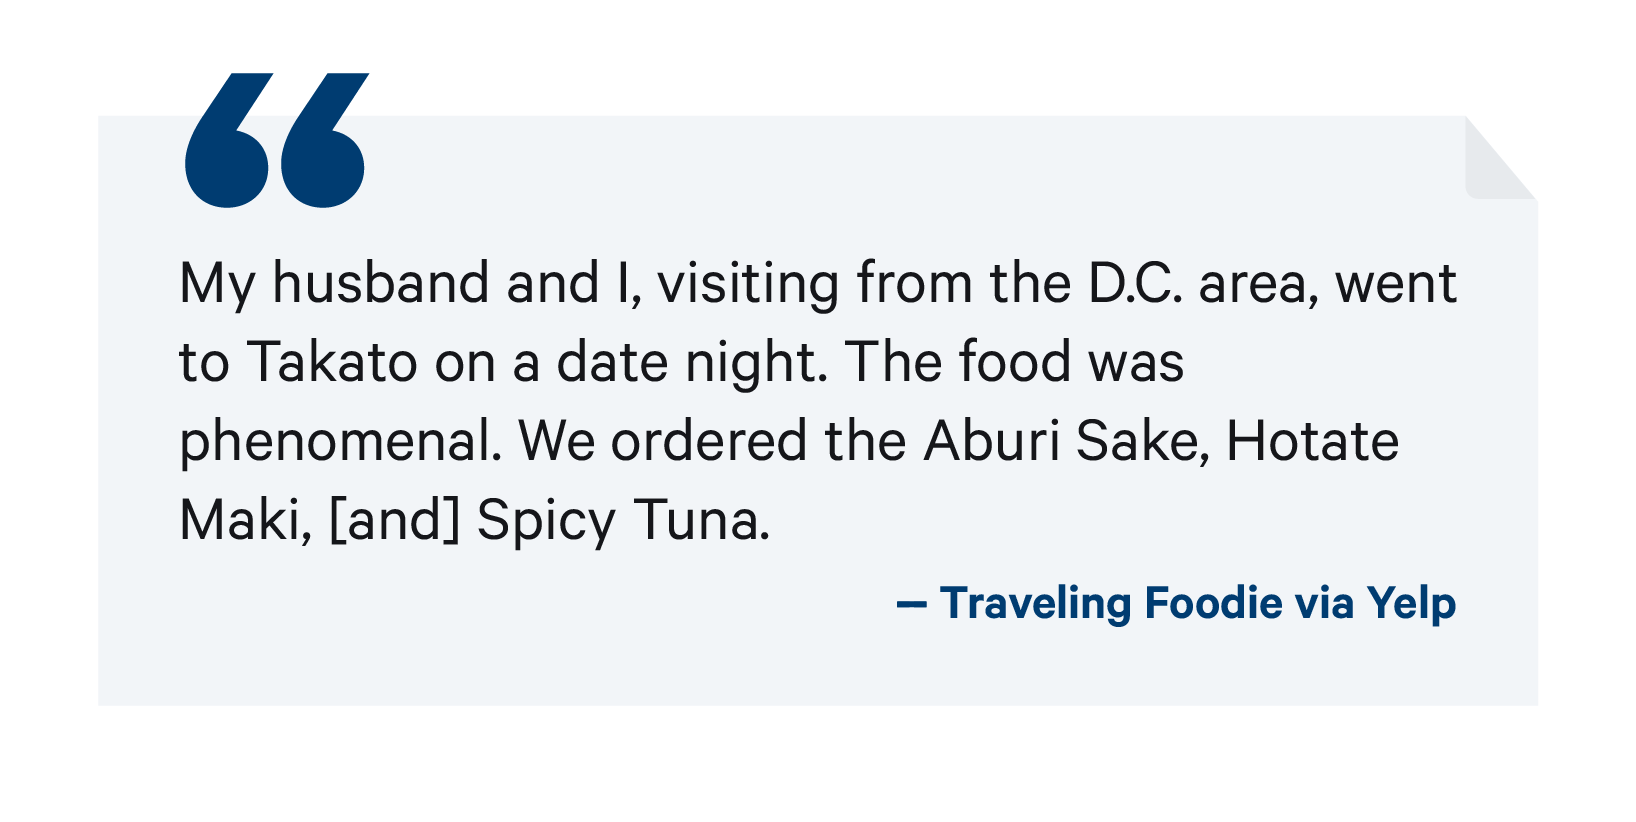This screenshot has height=822, width=1636.
Task: Click the right blue opening quote glyph
Action: click(325, 140)
